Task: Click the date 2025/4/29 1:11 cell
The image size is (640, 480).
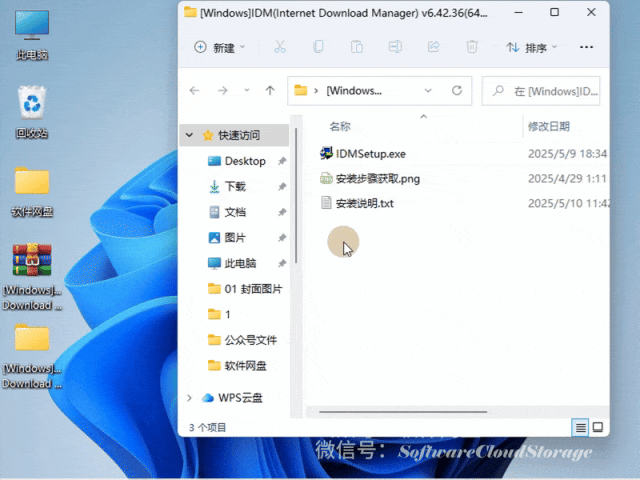Action: pos(567,179)
